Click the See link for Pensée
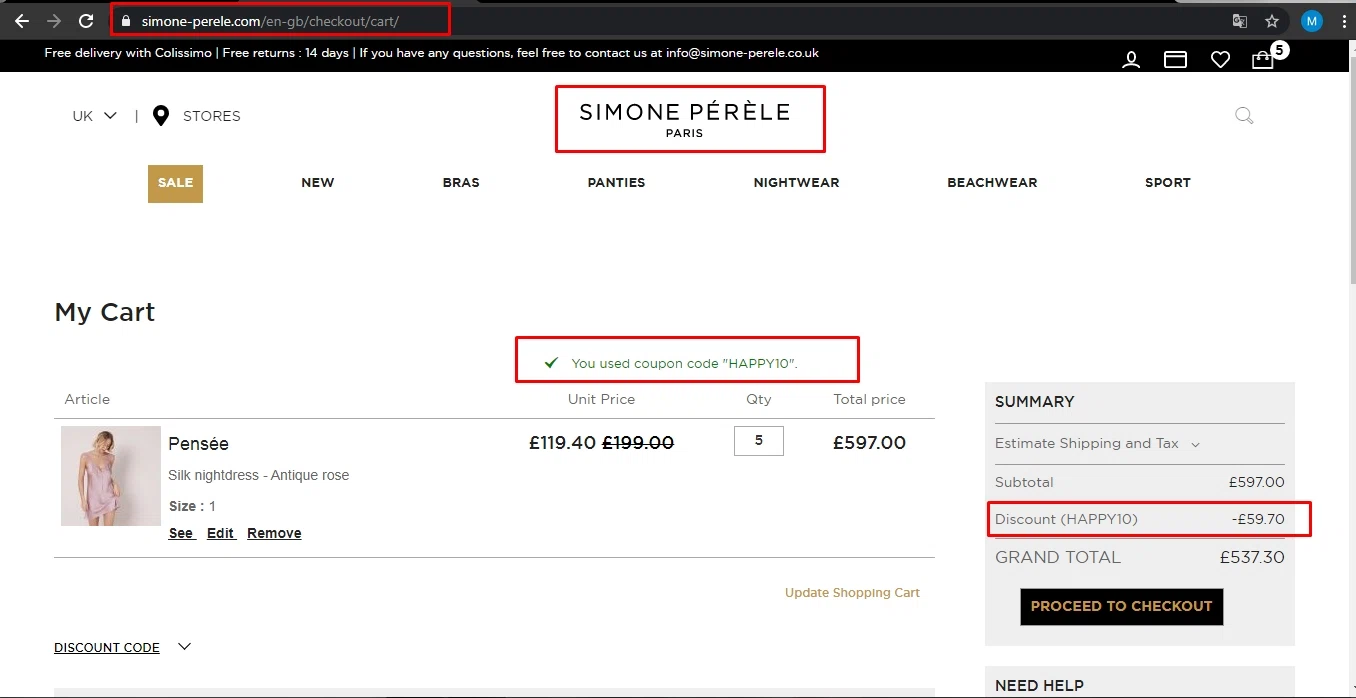The width and height of the screenshot is (1356, 698). click(x=181, y=533)
